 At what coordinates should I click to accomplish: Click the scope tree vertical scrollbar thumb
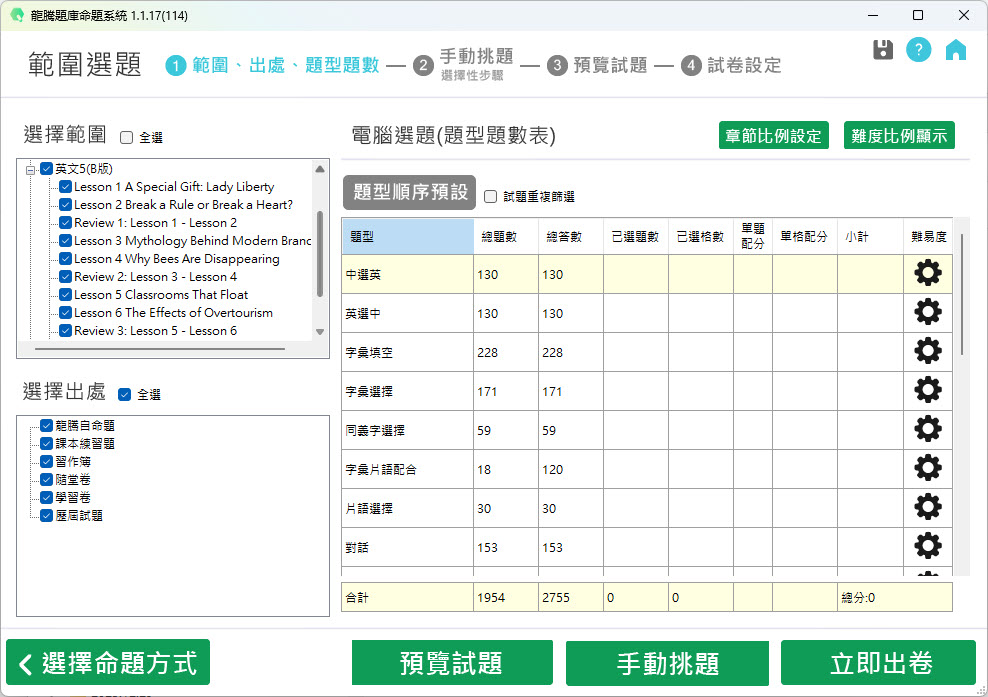[x=320, y=253]
